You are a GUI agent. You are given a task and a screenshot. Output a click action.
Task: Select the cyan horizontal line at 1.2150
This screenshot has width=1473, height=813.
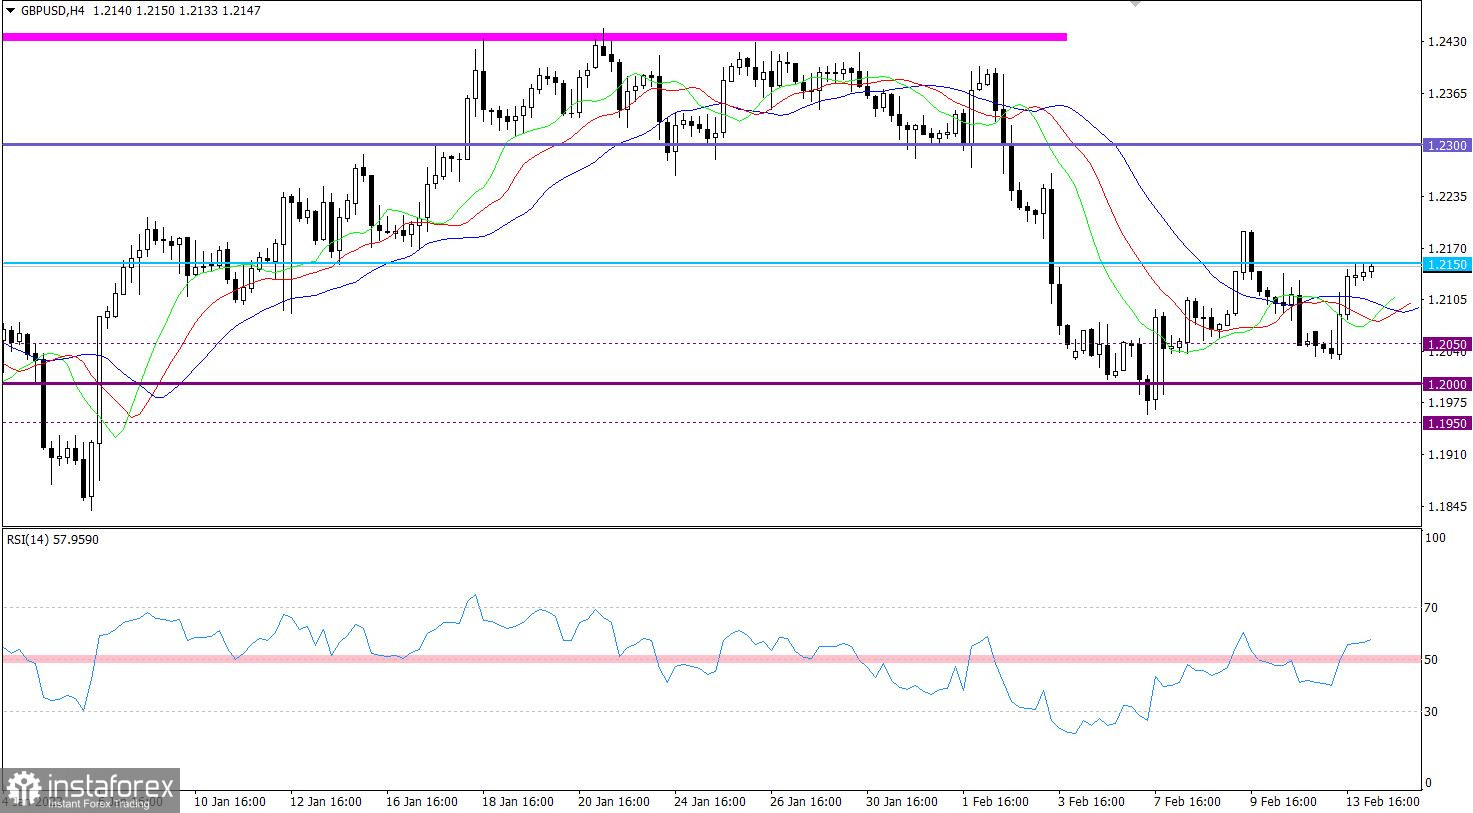point(711,263)
